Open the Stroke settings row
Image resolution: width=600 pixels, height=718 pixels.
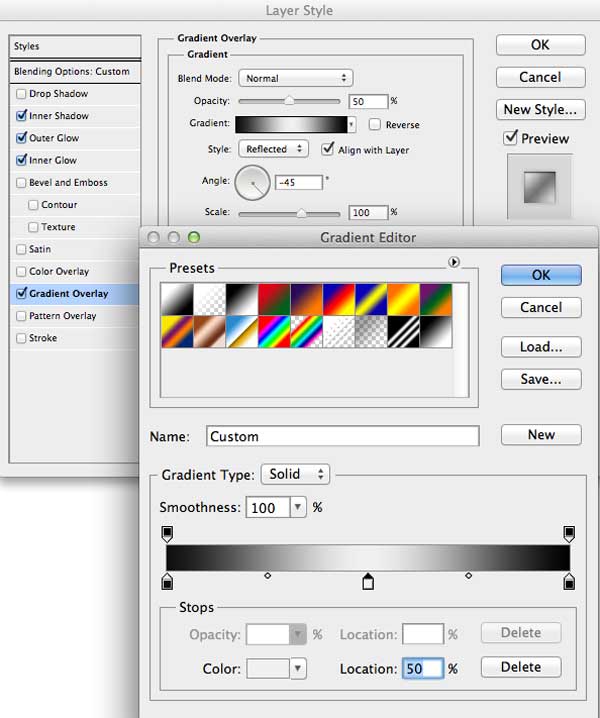(75, 338)
